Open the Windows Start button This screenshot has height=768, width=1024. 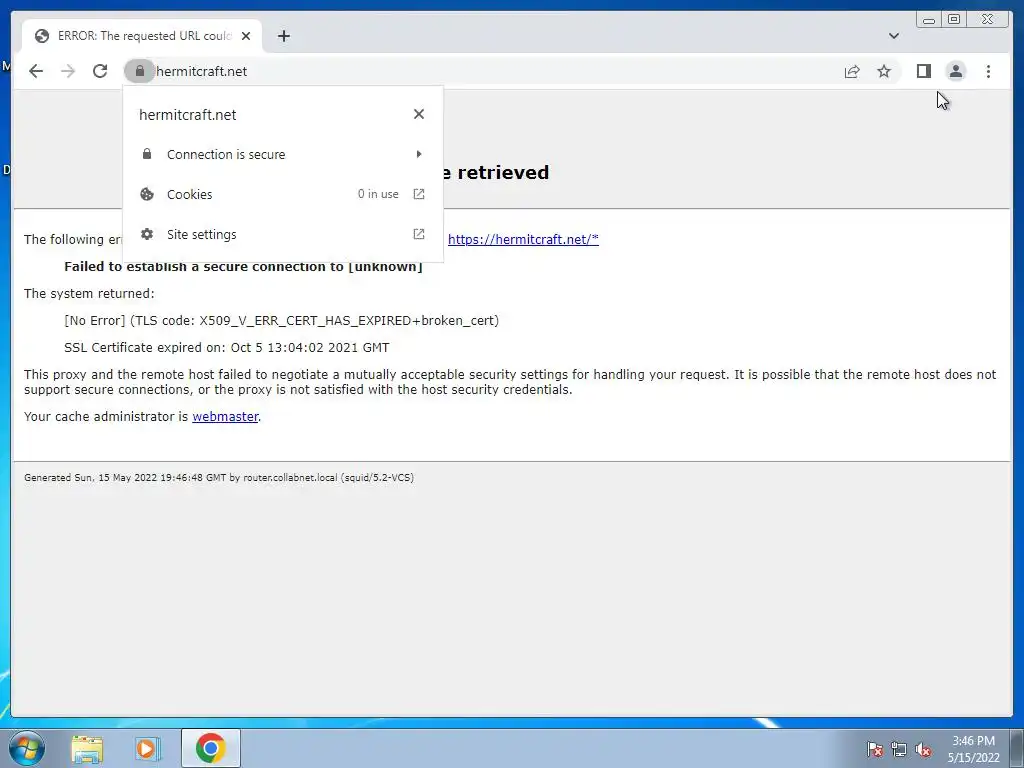pyautogui.click(x=26, y=748)
